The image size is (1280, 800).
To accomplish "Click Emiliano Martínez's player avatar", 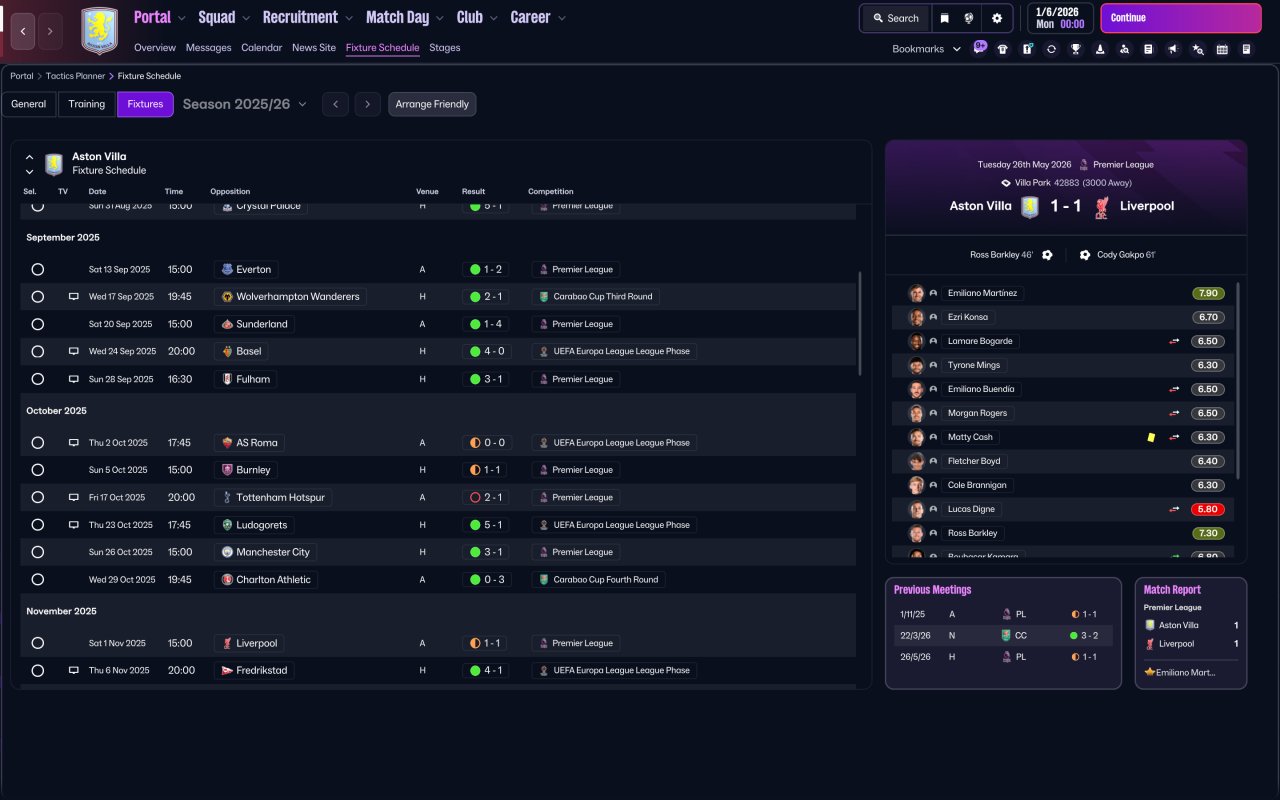I will [916, 293].
